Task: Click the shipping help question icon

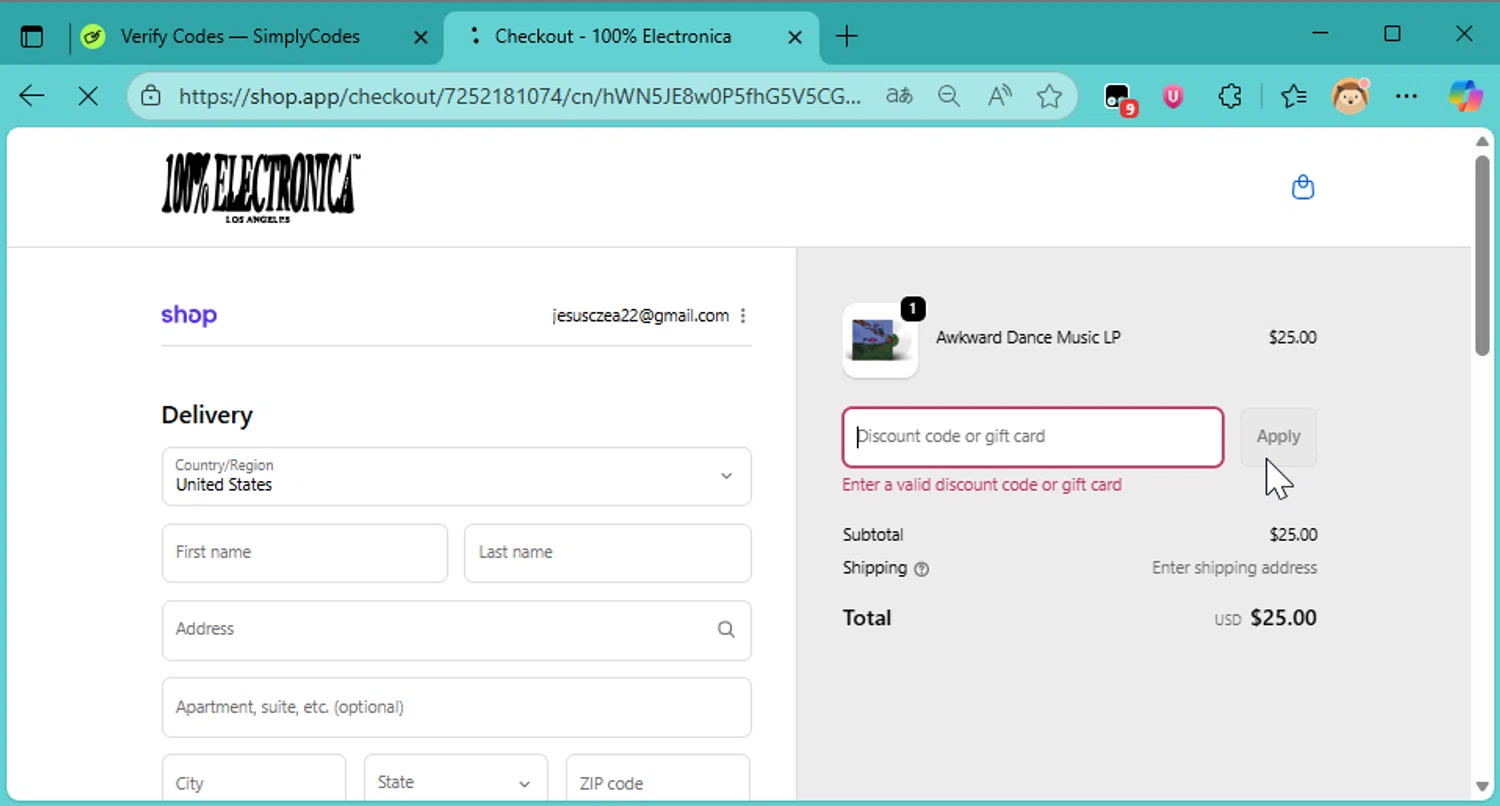Action: pyautogui.click(x=922, y=569)
